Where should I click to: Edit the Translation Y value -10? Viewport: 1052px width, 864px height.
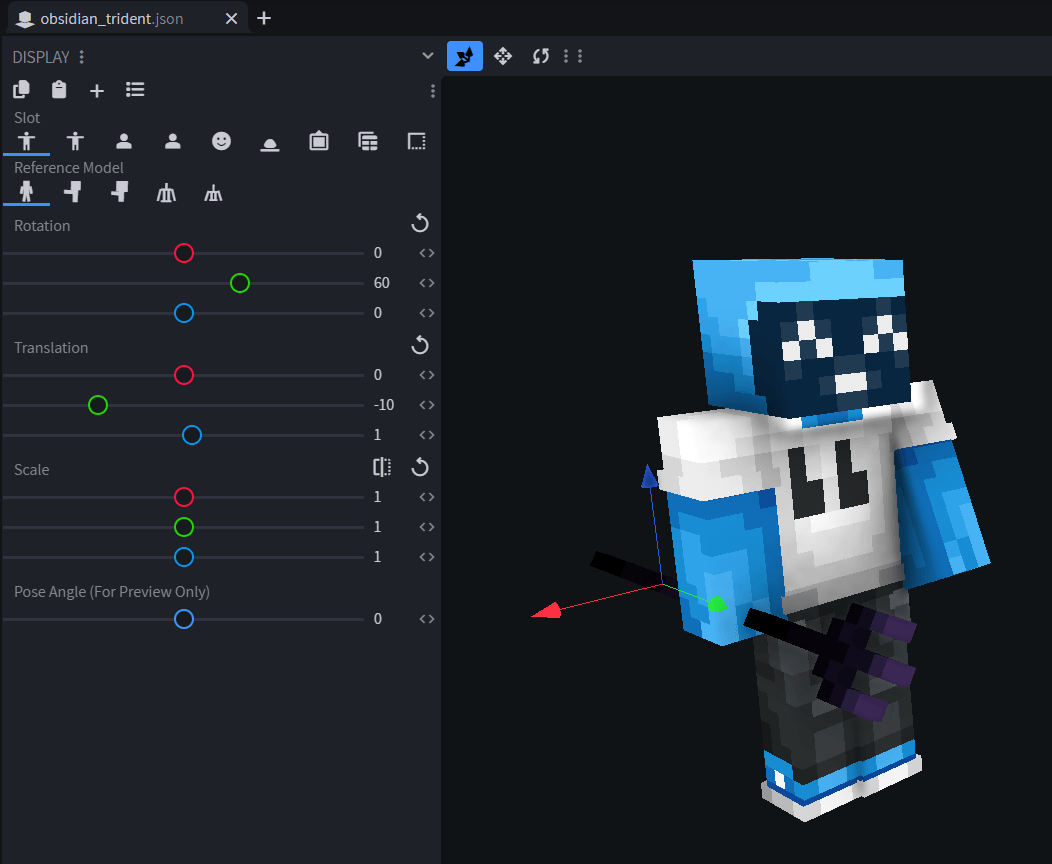pyautogui.click(x=384, y=405)
